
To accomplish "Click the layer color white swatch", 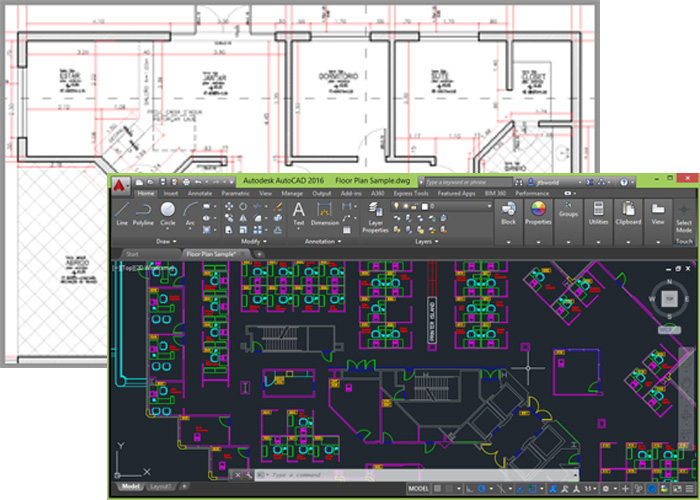I will (x=425, y=206).
